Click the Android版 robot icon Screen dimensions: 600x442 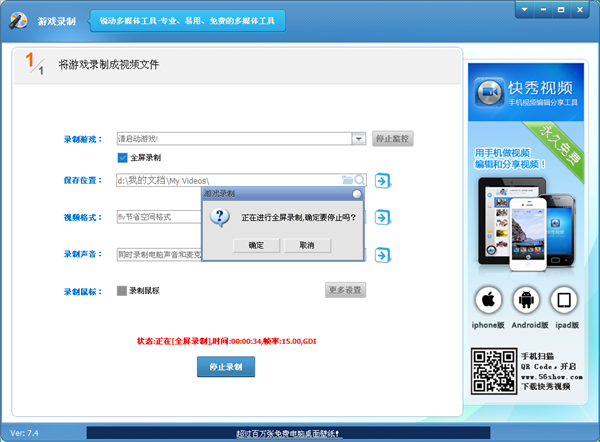click(526, 300)
